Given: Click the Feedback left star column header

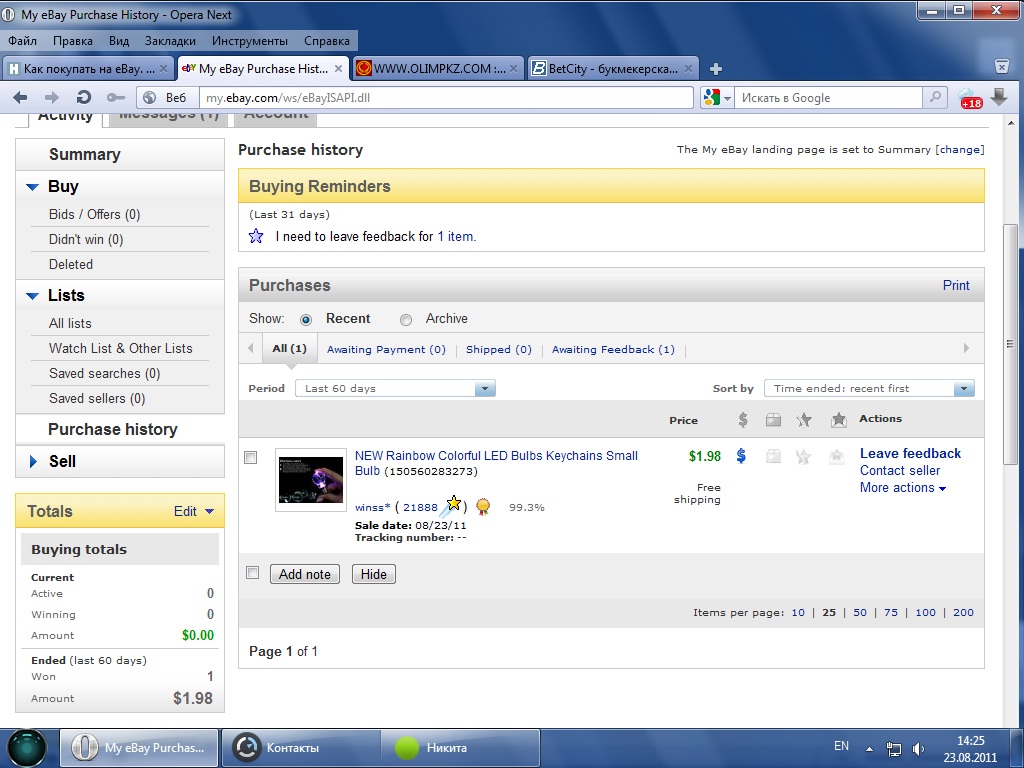Looking at the screenshot, I should (x=804, y=420).
